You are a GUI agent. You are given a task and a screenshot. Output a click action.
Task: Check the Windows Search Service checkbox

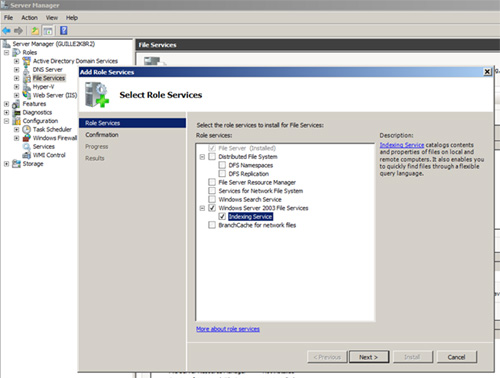point(212,199)
